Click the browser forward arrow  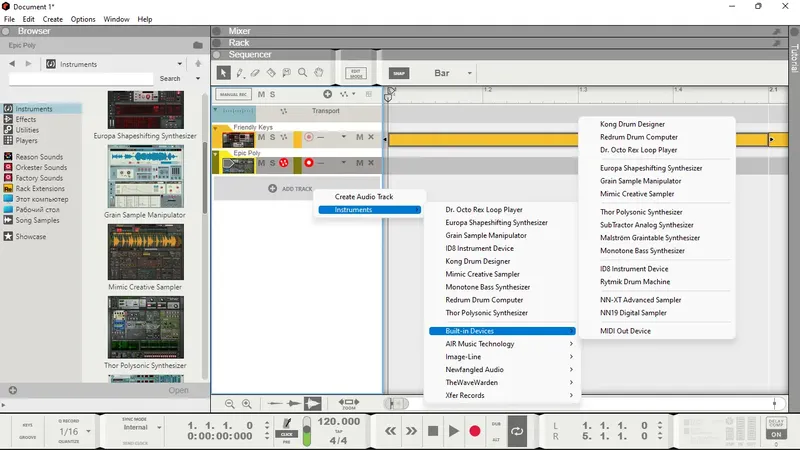point(29,64)
